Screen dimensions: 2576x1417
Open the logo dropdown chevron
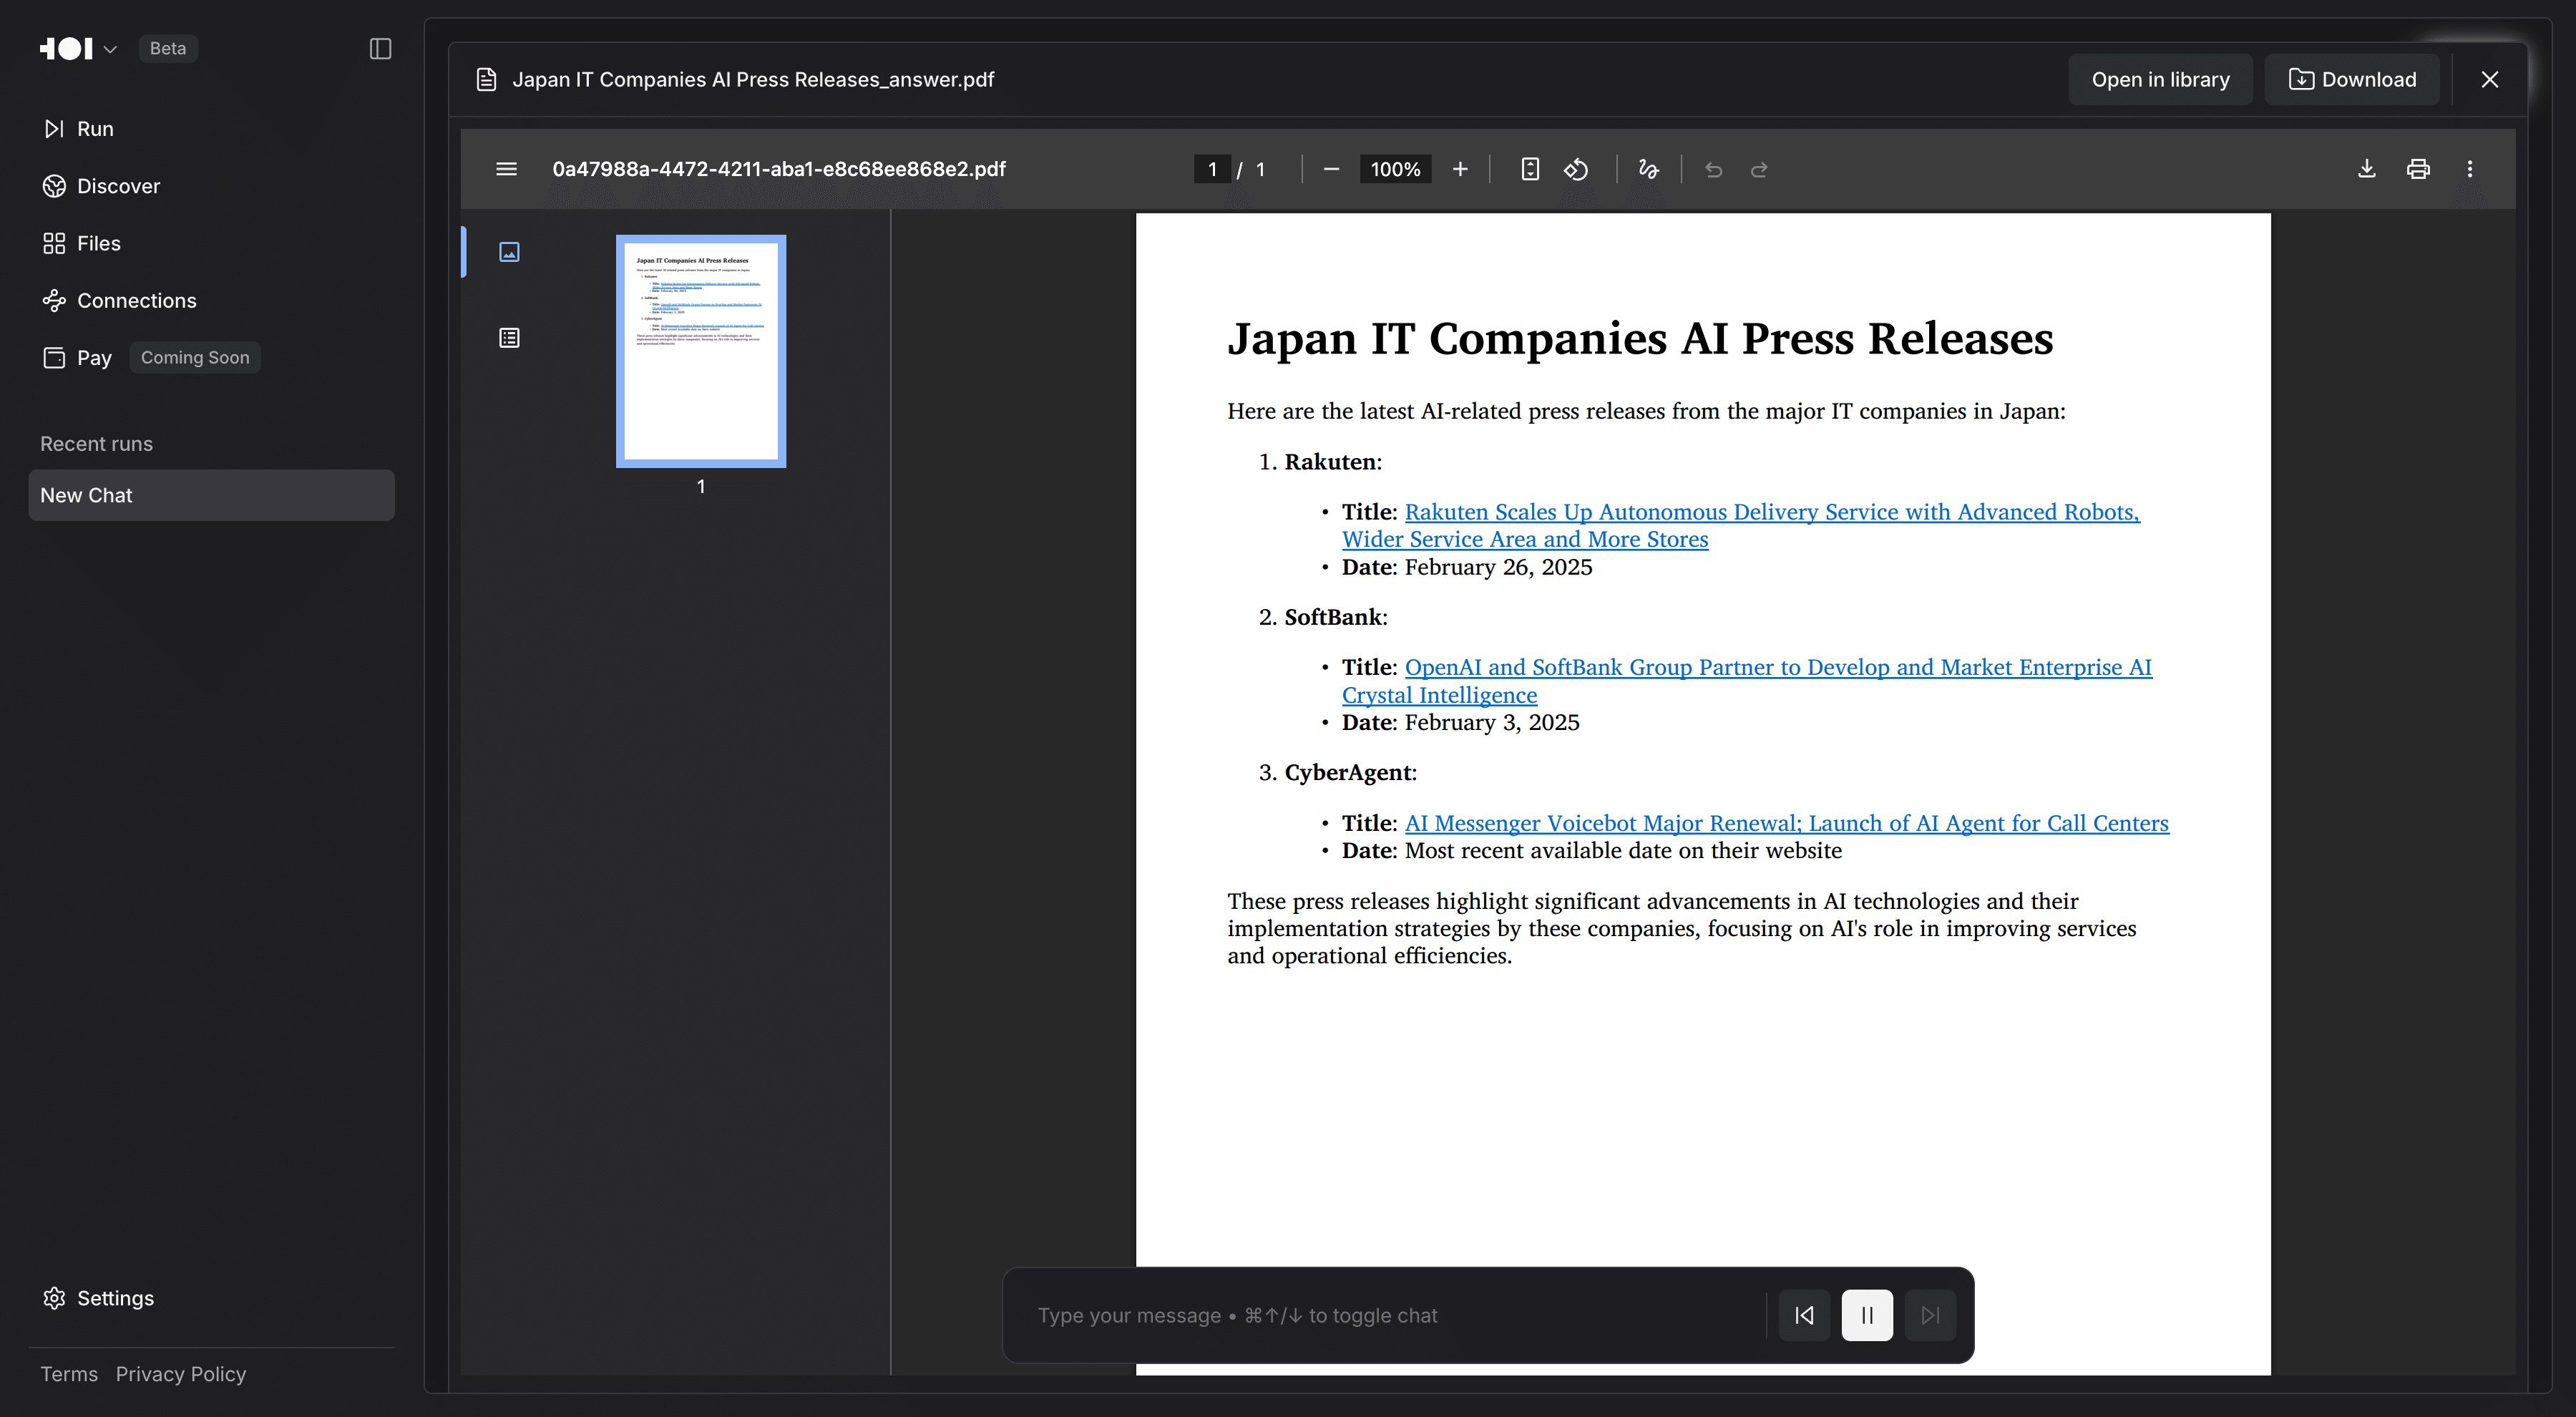(x=110, y=48)
